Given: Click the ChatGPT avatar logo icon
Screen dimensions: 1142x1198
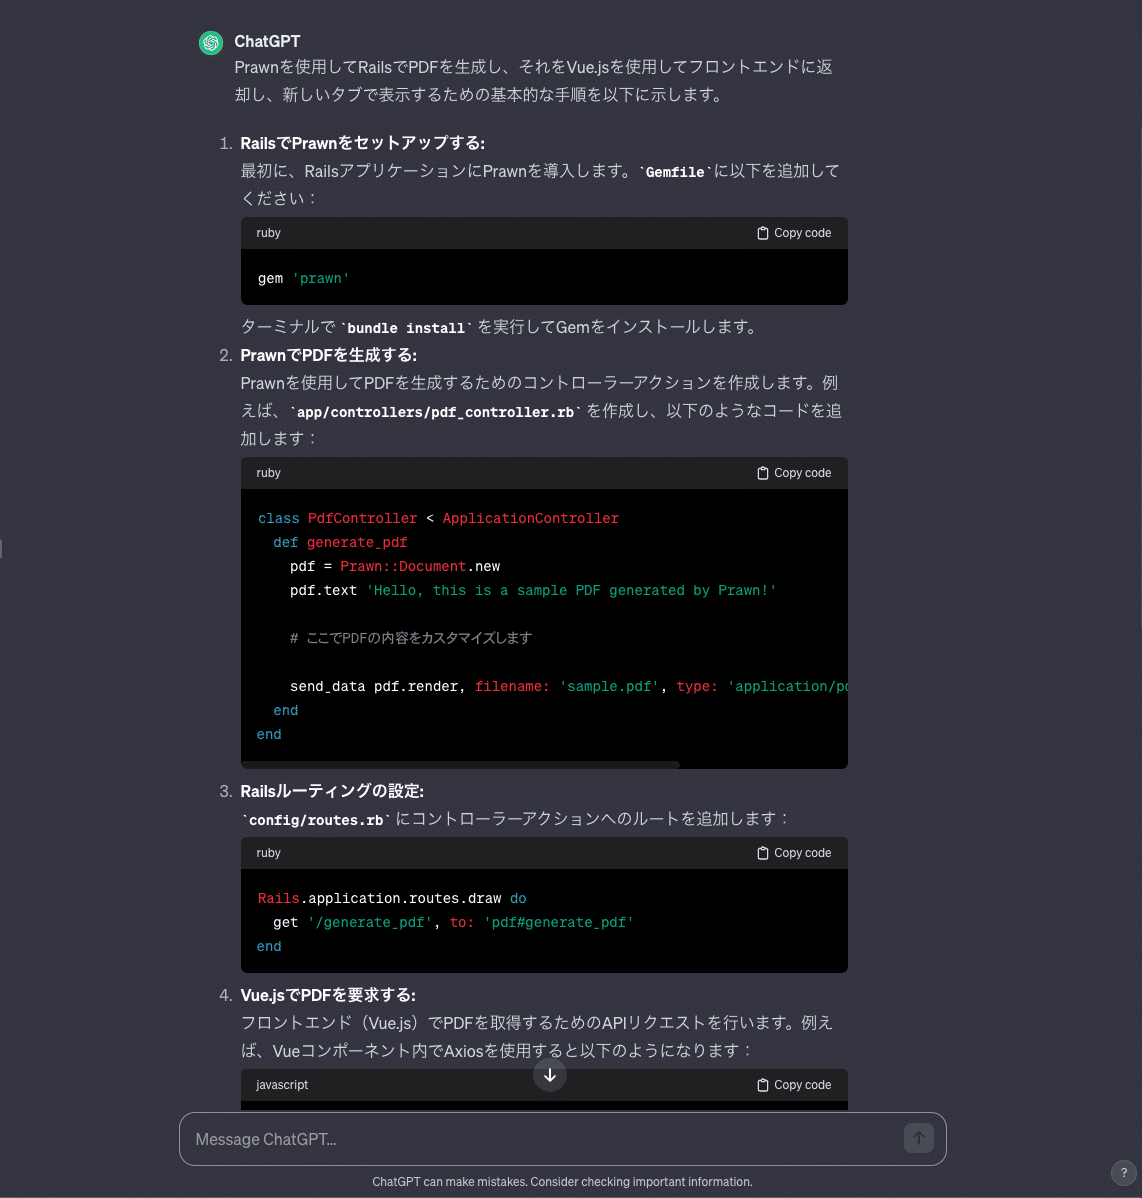Looking at the screenshot, I should [x=211, y=43].
